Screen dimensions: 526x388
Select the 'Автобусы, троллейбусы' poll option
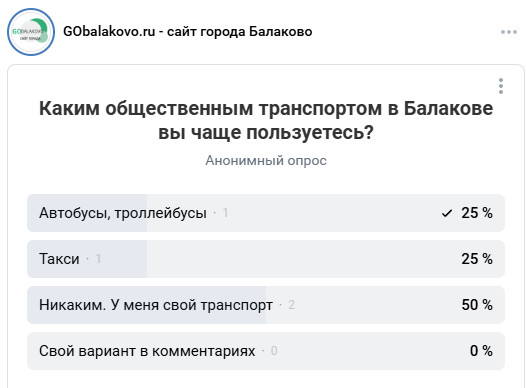pos(266,213)
